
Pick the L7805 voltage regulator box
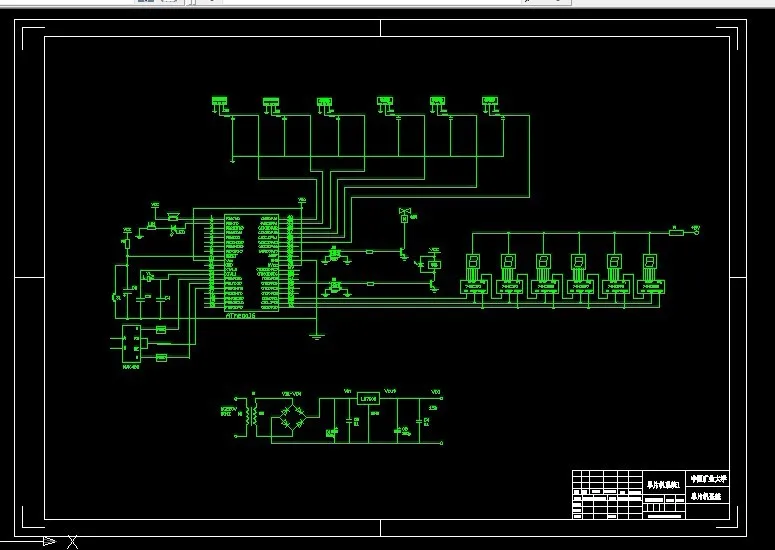click(x=368, y=398)
